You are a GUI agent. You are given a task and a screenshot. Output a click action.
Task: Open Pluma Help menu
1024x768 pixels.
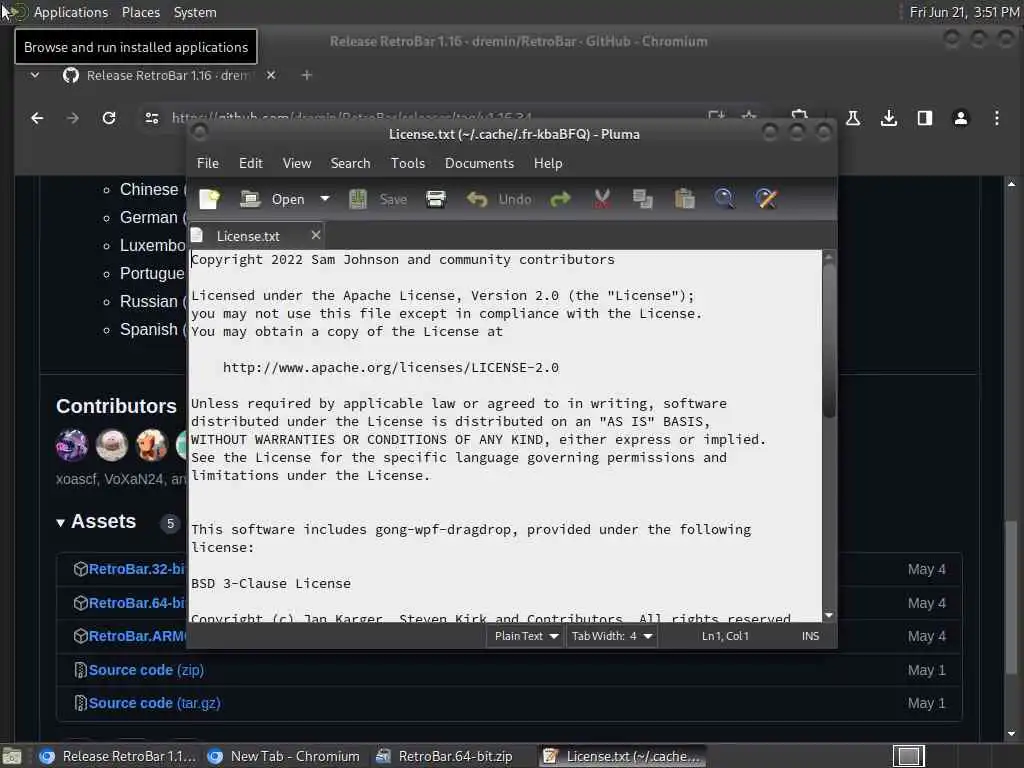[548, 163]
